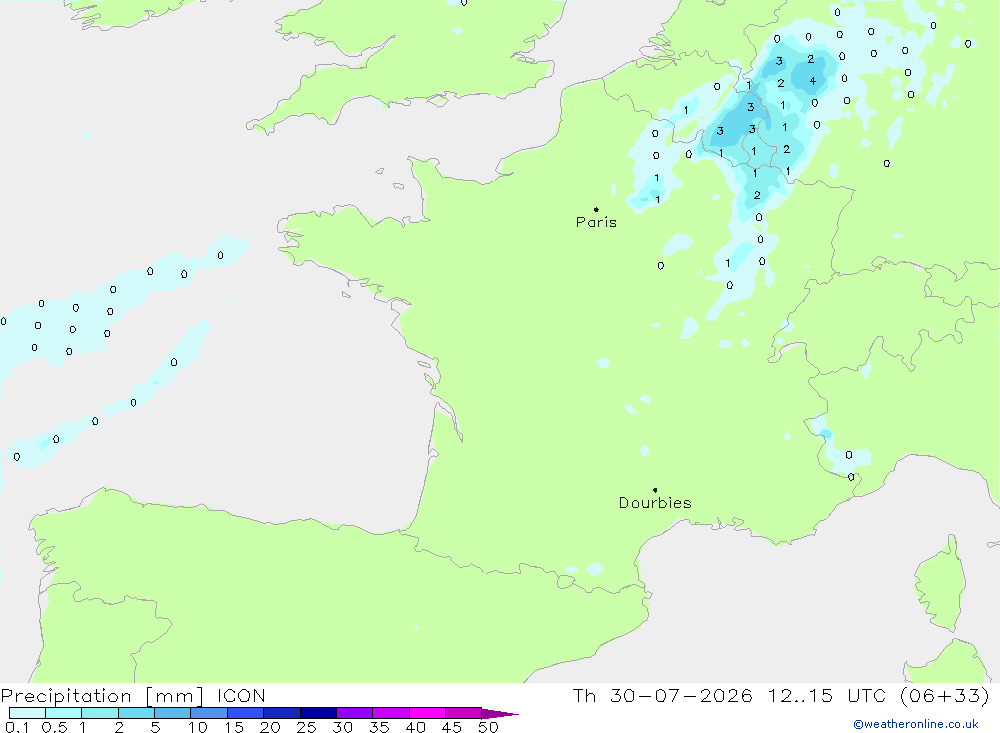This screenshot has width=1000, height=733.
Task: Click the '30' legend scale label
Action: coord(343,727)
